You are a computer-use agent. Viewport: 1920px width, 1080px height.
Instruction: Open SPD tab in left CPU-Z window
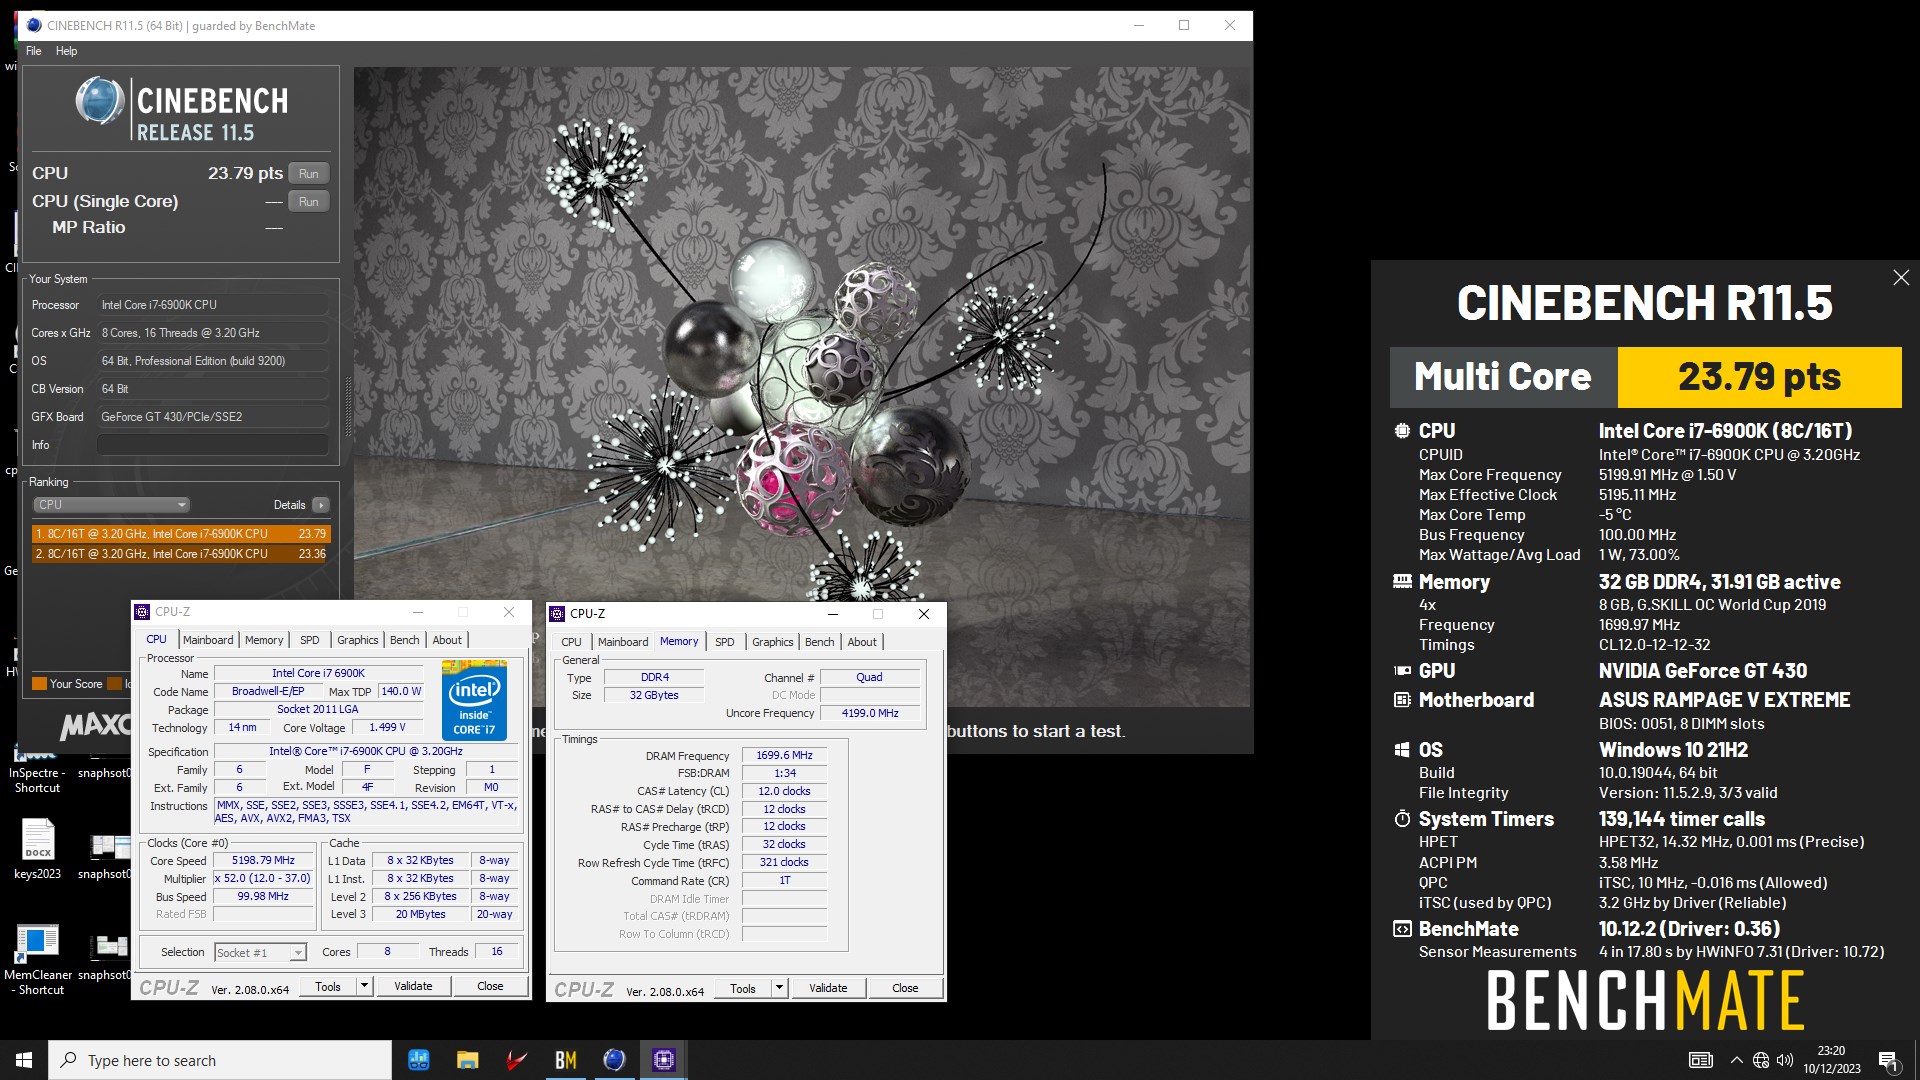coord(310,640)
